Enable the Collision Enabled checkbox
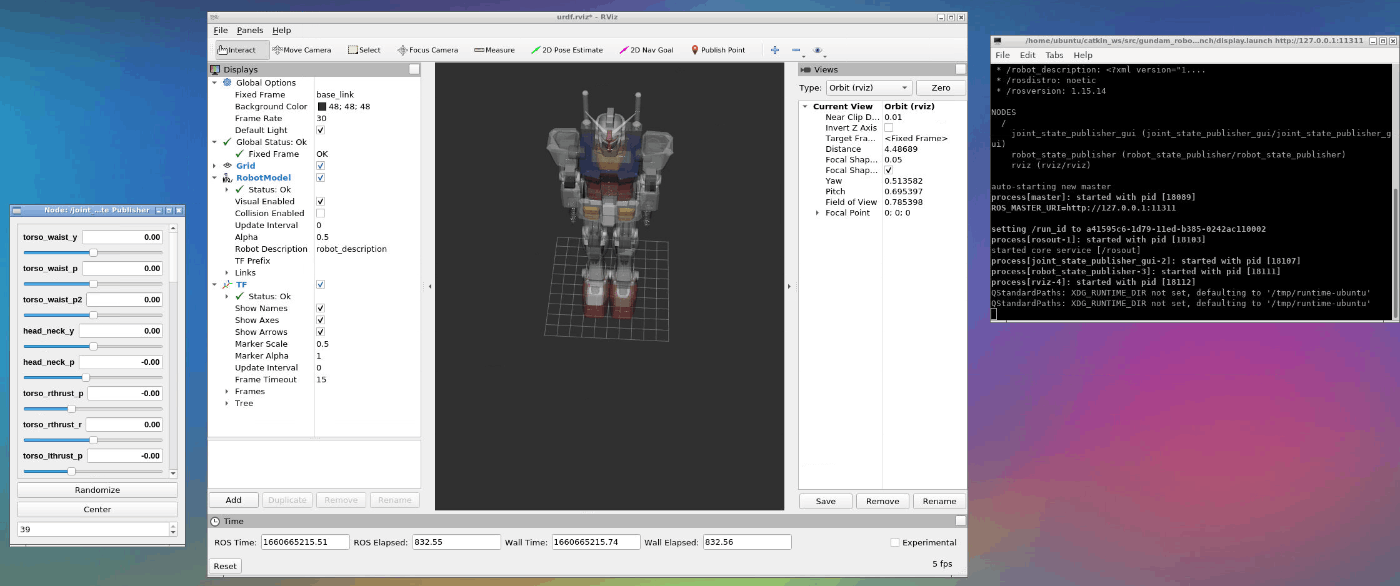 point(321,214)
